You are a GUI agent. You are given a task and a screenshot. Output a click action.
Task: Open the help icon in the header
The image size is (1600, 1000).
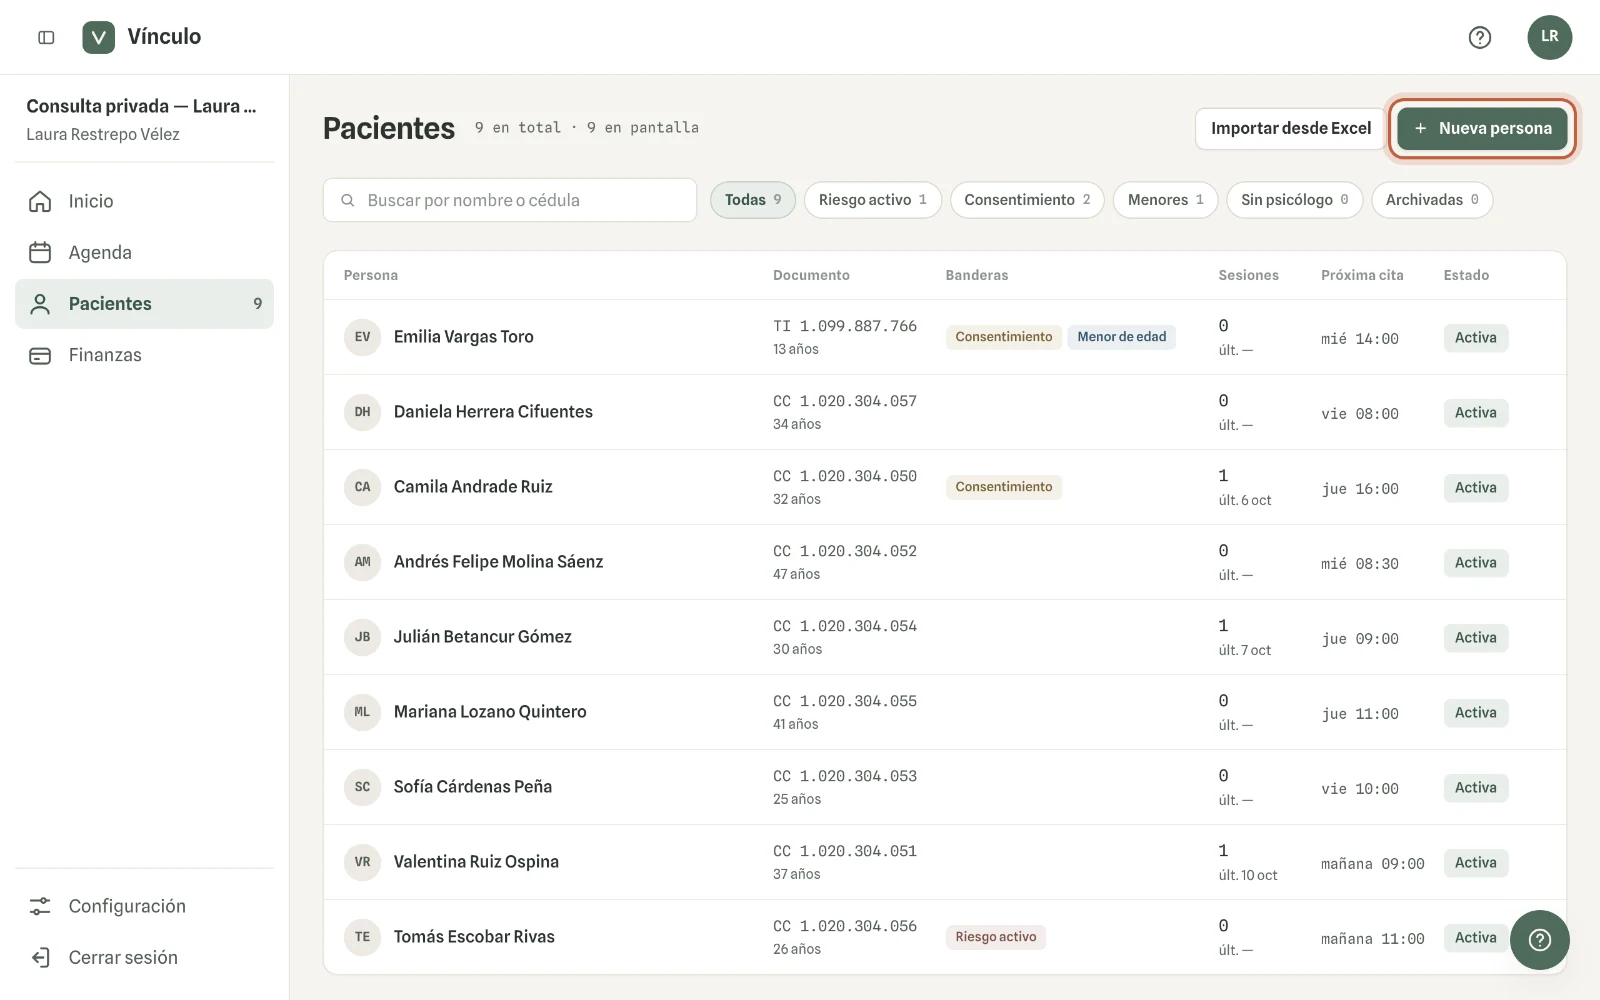(x=1480, y=37)
